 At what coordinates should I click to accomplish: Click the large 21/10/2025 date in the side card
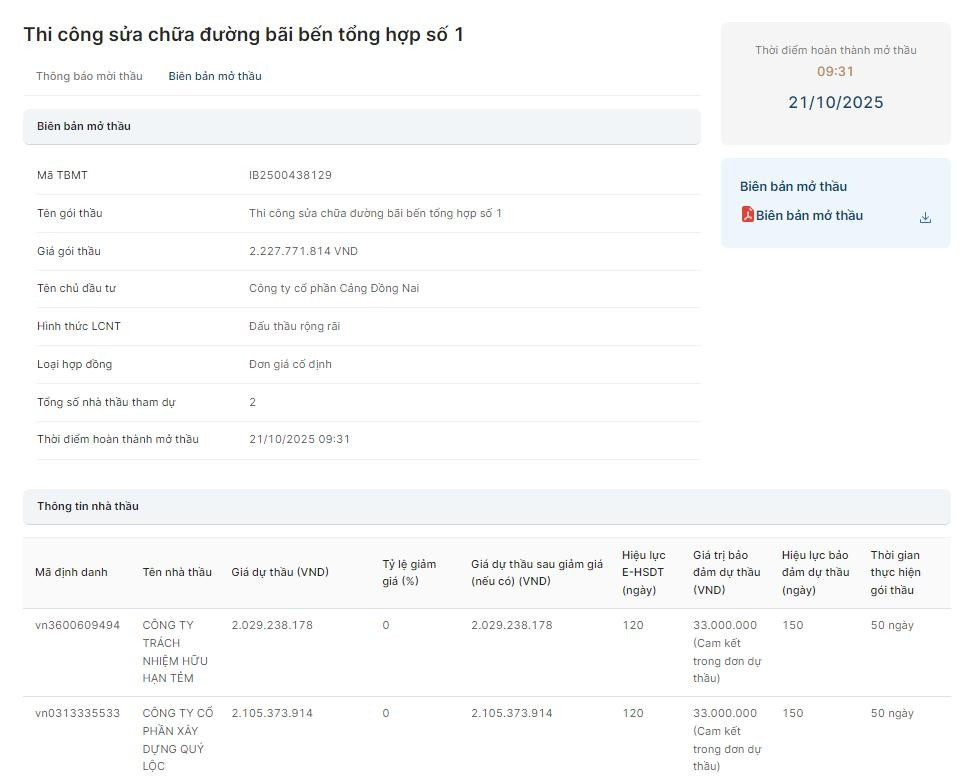coord(835,102)
